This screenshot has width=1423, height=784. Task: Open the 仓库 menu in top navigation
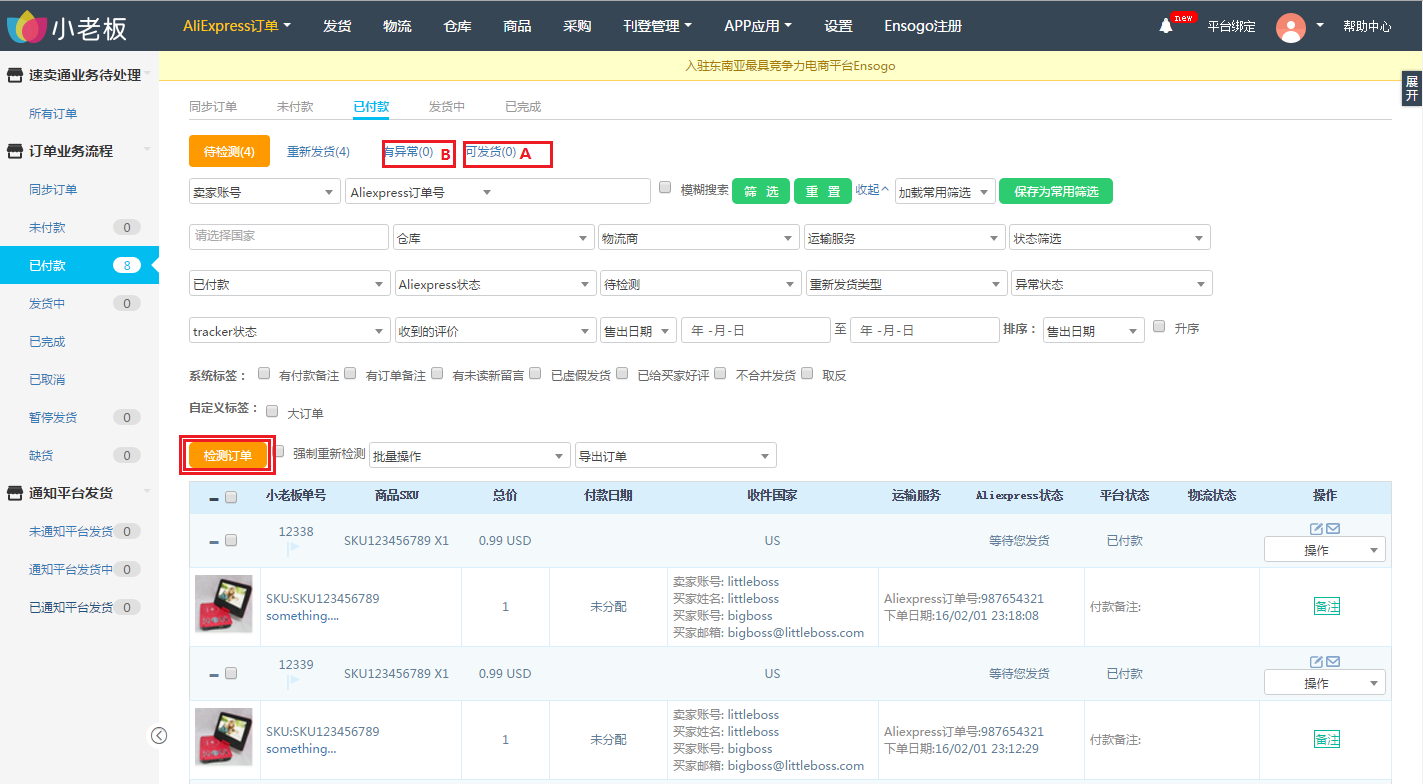coord(457,27)
